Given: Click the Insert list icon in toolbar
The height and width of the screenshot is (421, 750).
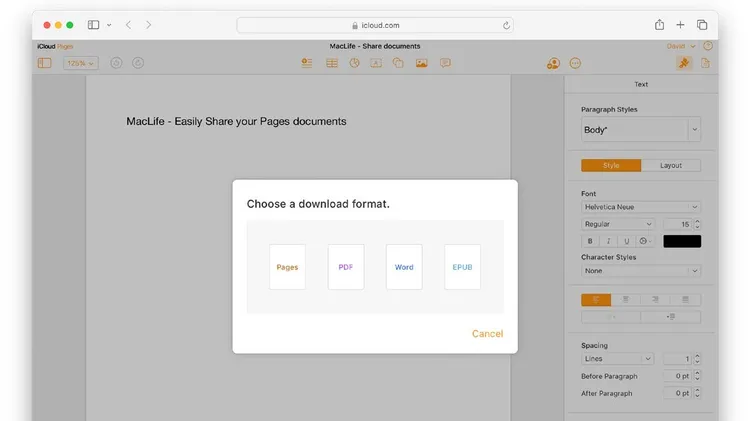Looking at the screenshot, I should click(x=307, y=63).
